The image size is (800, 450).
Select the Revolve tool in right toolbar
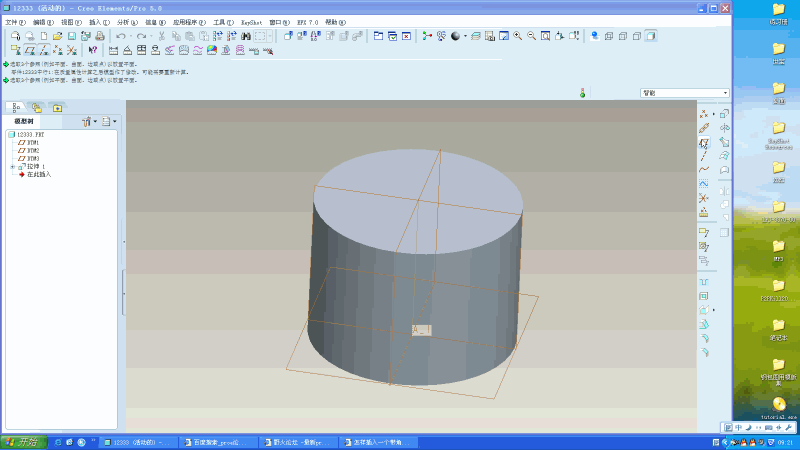click(x=724, y=128)
